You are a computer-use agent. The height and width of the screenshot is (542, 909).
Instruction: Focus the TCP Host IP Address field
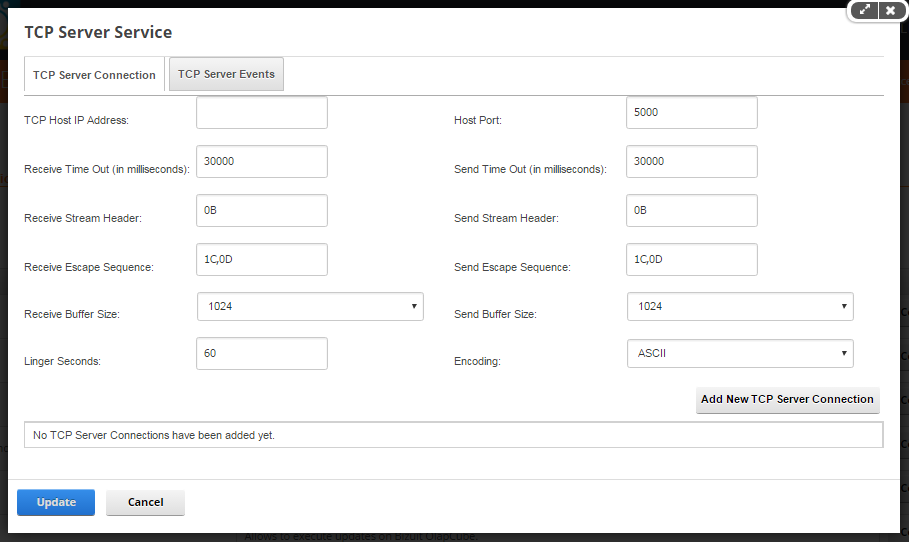click(x=262, y=112)
